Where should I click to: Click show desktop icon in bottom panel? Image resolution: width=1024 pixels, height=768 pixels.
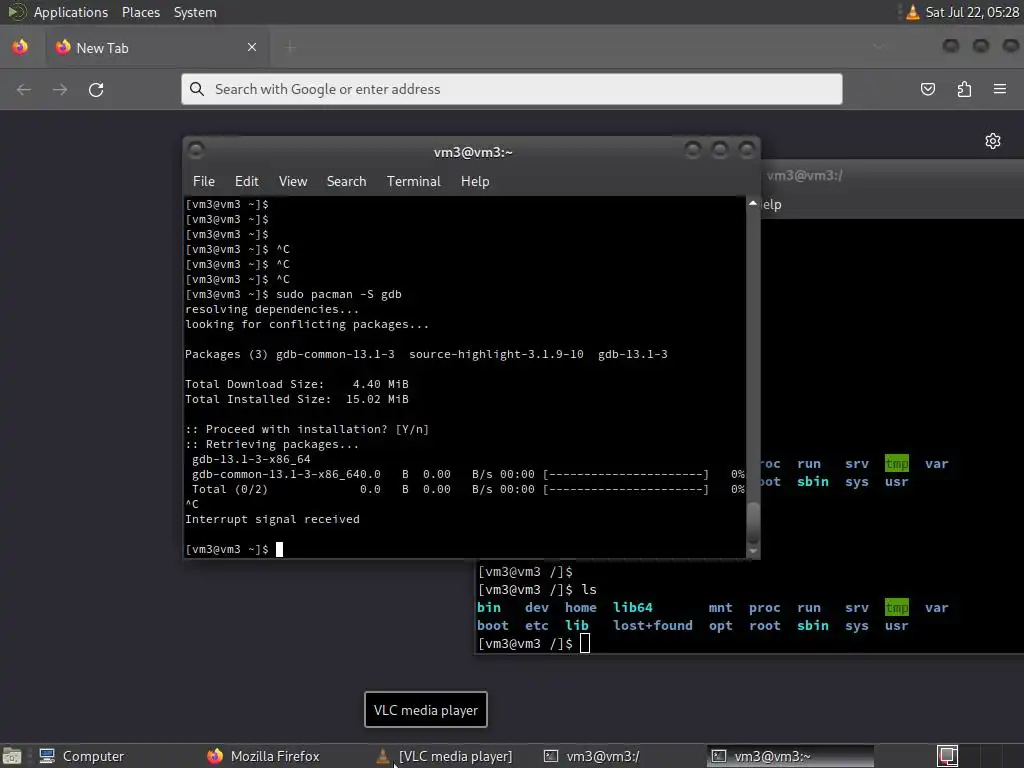[x=12, y=756]
